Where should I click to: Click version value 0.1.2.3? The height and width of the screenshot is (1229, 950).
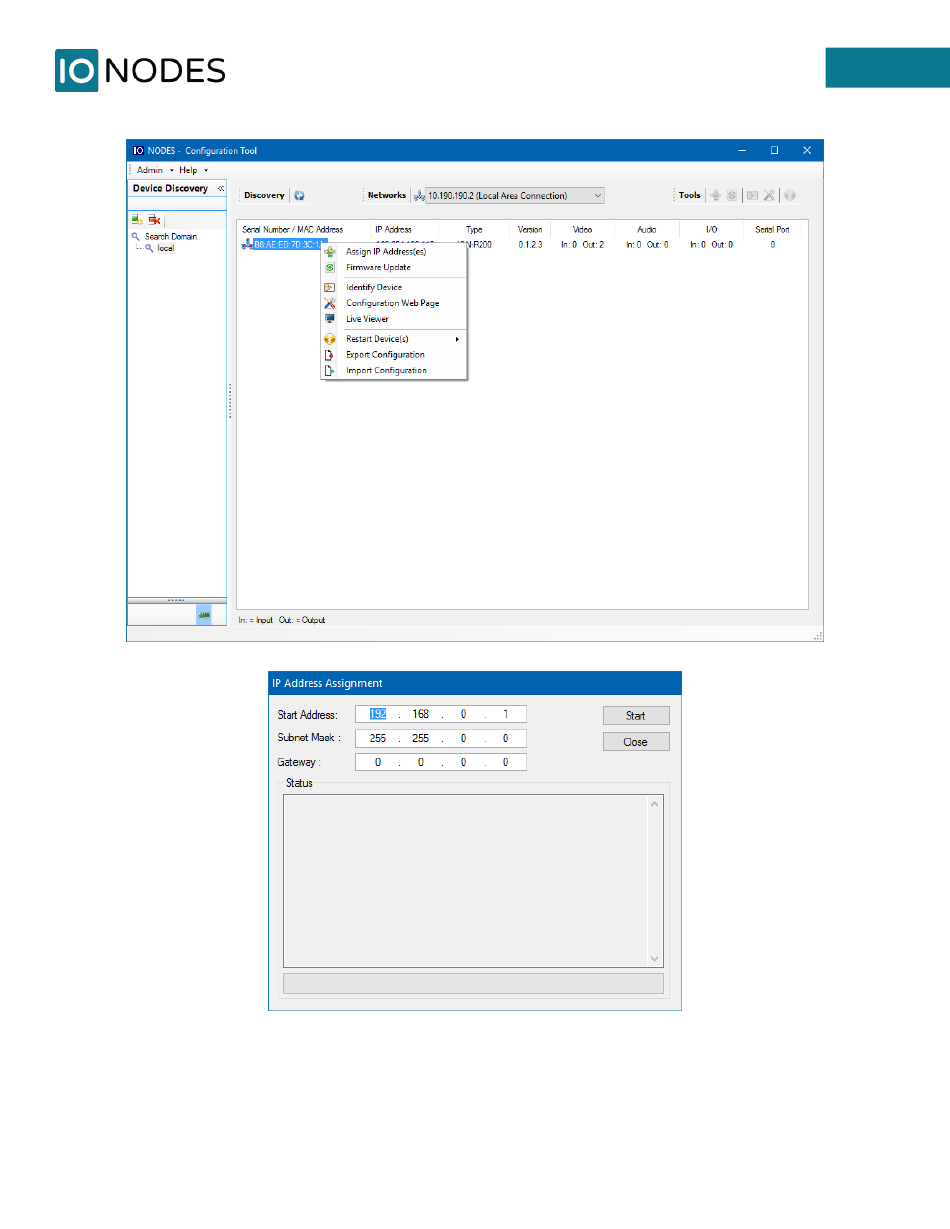click(x=530, y=244)
